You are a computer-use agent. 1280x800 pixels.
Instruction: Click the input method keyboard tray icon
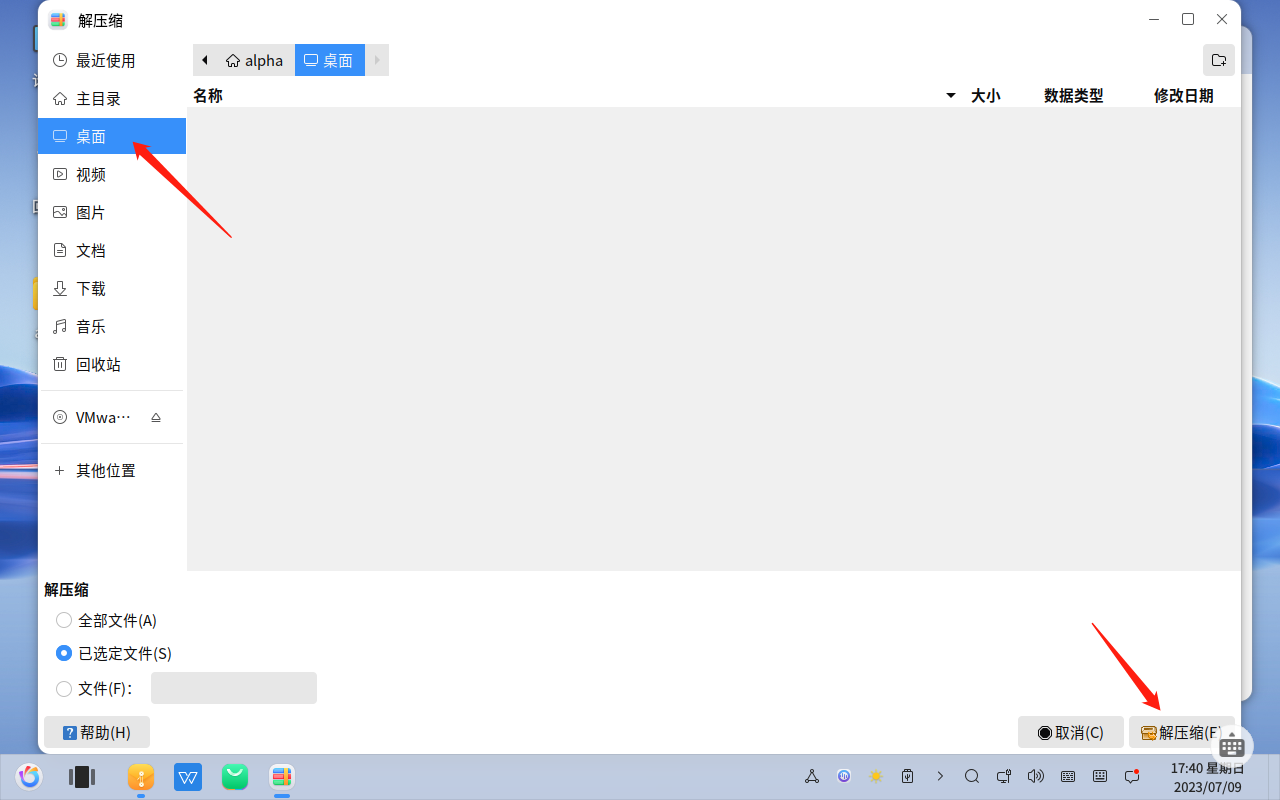(1068, 776)
